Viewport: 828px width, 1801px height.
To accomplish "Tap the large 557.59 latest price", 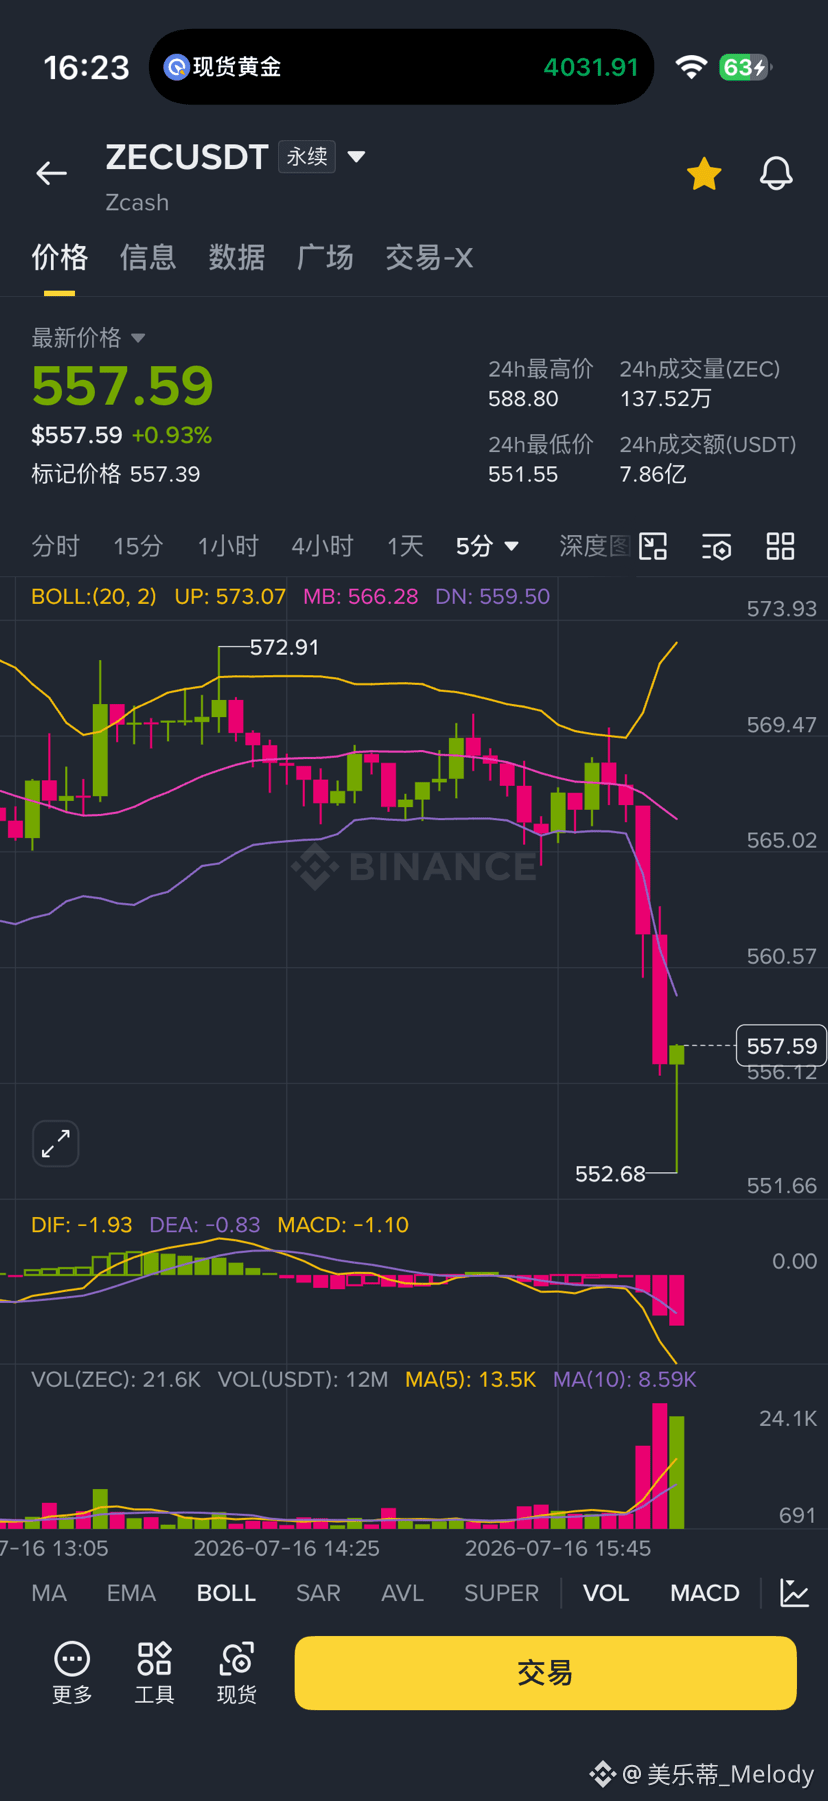I will point(123,386).
